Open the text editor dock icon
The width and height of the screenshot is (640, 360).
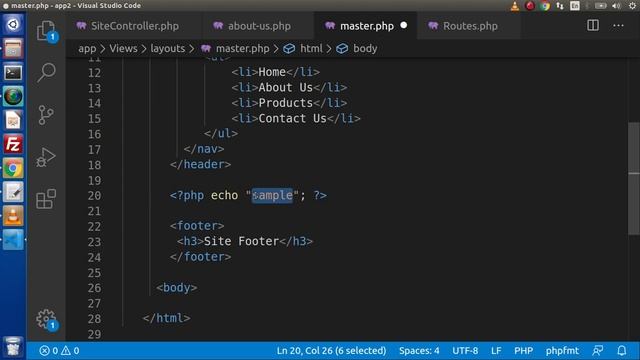click(x=13, y=192)
